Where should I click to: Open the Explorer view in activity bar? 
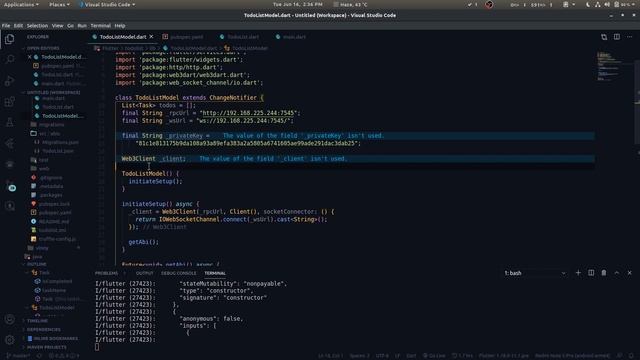(x=9, y=39)
